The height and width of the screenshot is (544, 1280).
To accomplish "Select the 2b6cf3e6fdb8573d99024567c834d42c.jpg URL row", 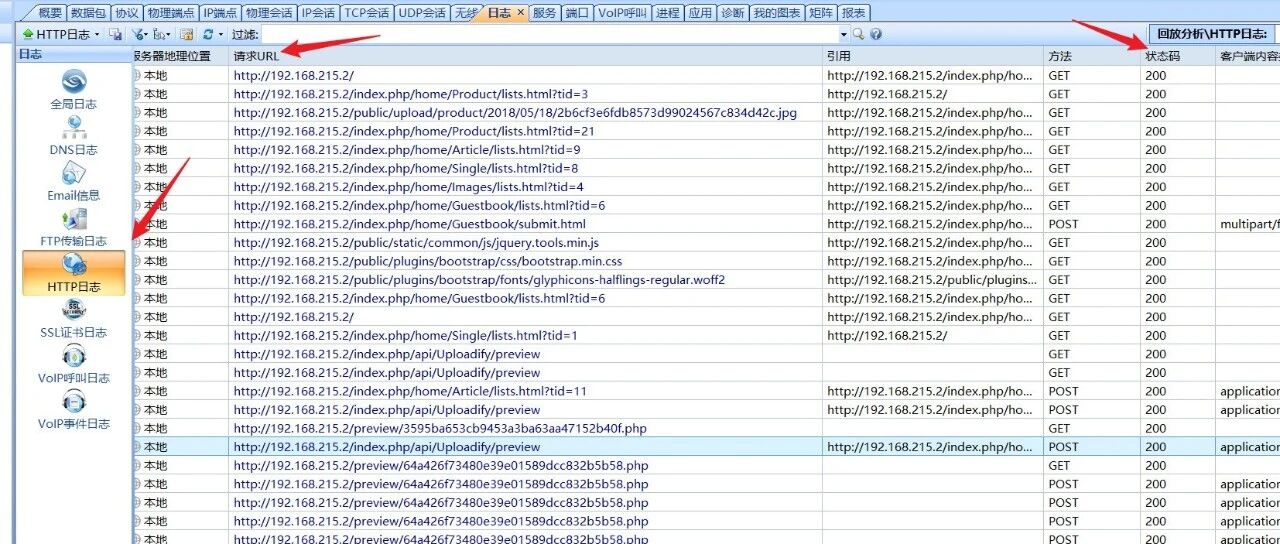I will (515, 112).
